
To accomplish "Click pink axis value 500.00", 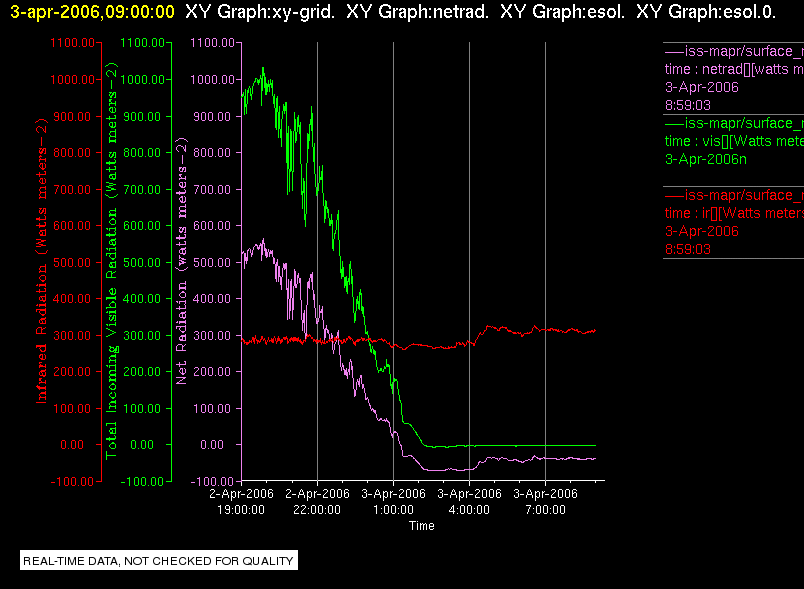I will 212,262.
